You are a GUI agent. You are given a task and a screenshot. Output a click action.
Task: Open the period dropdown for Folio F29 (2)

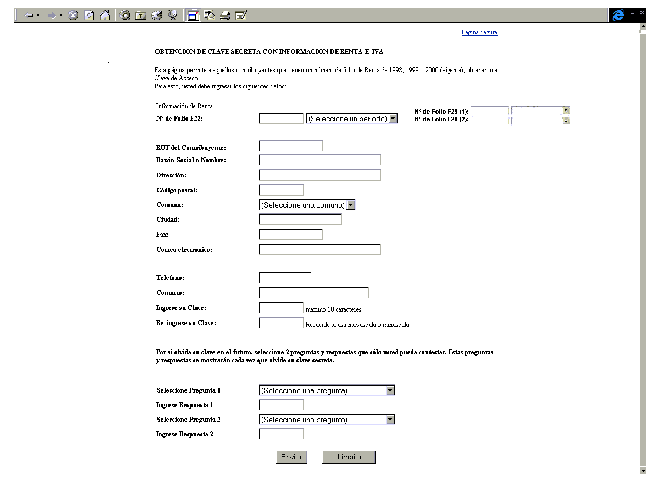541,120
